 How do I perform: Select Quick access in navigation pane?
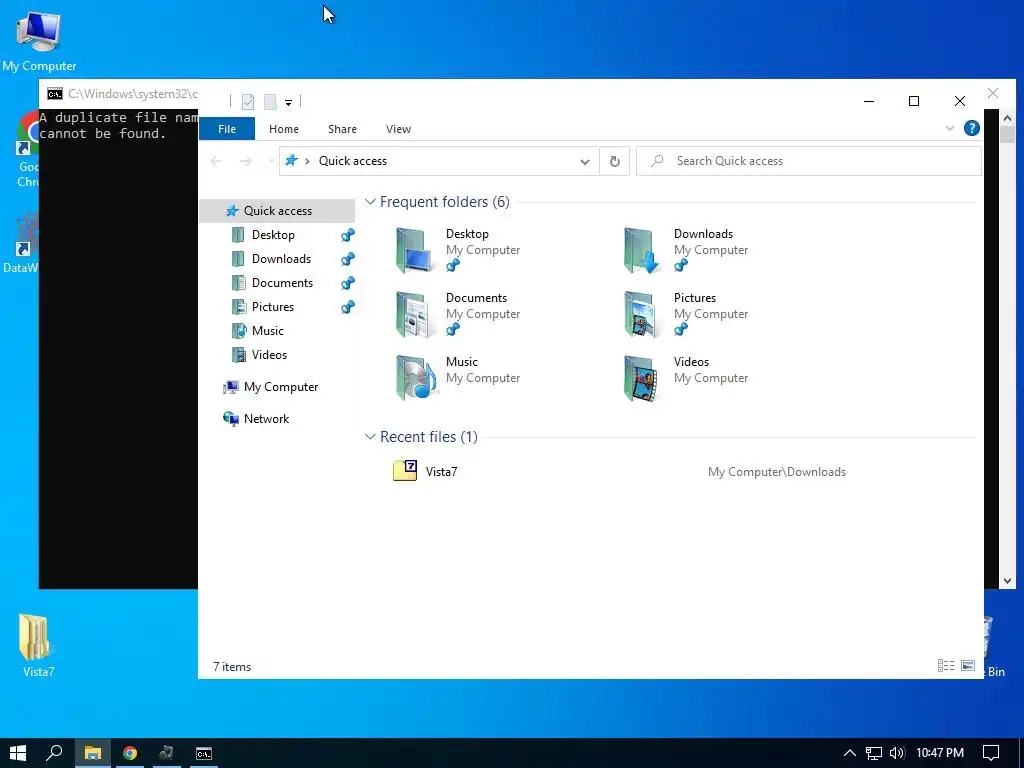[278, 210]
